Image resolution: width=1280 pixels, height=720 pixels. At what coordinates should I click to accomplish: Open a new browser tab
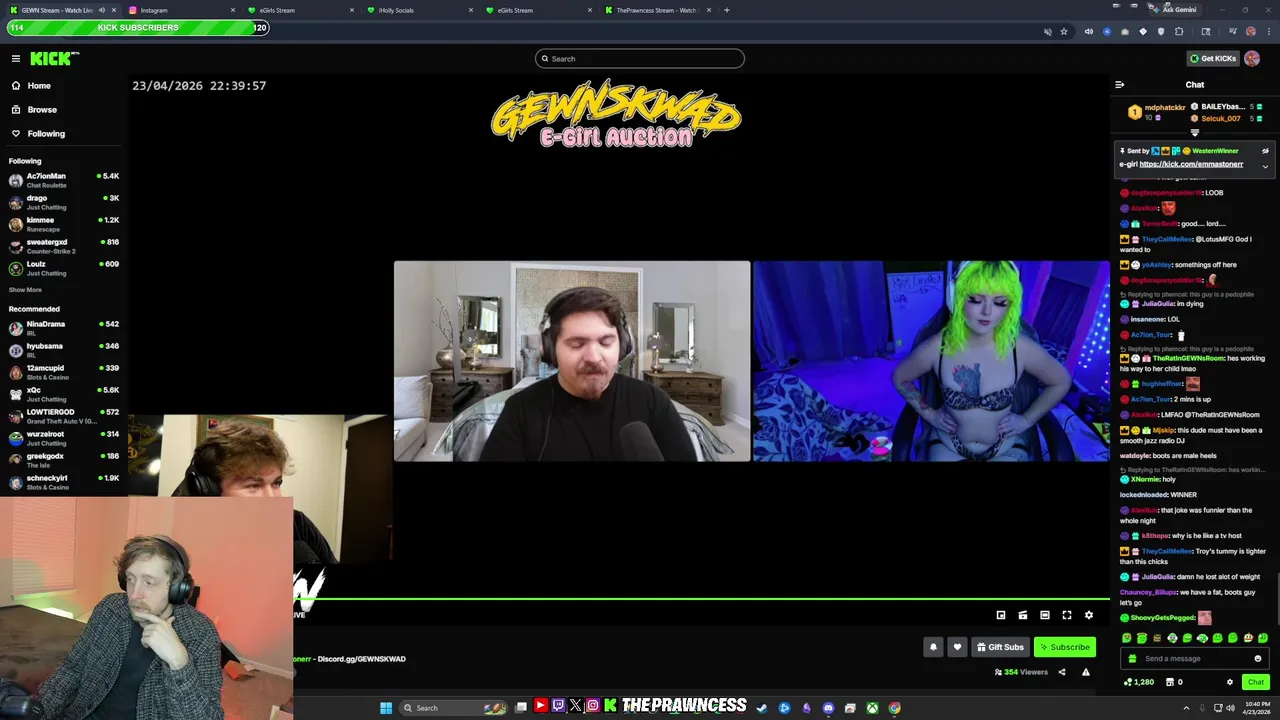(727, 10)
